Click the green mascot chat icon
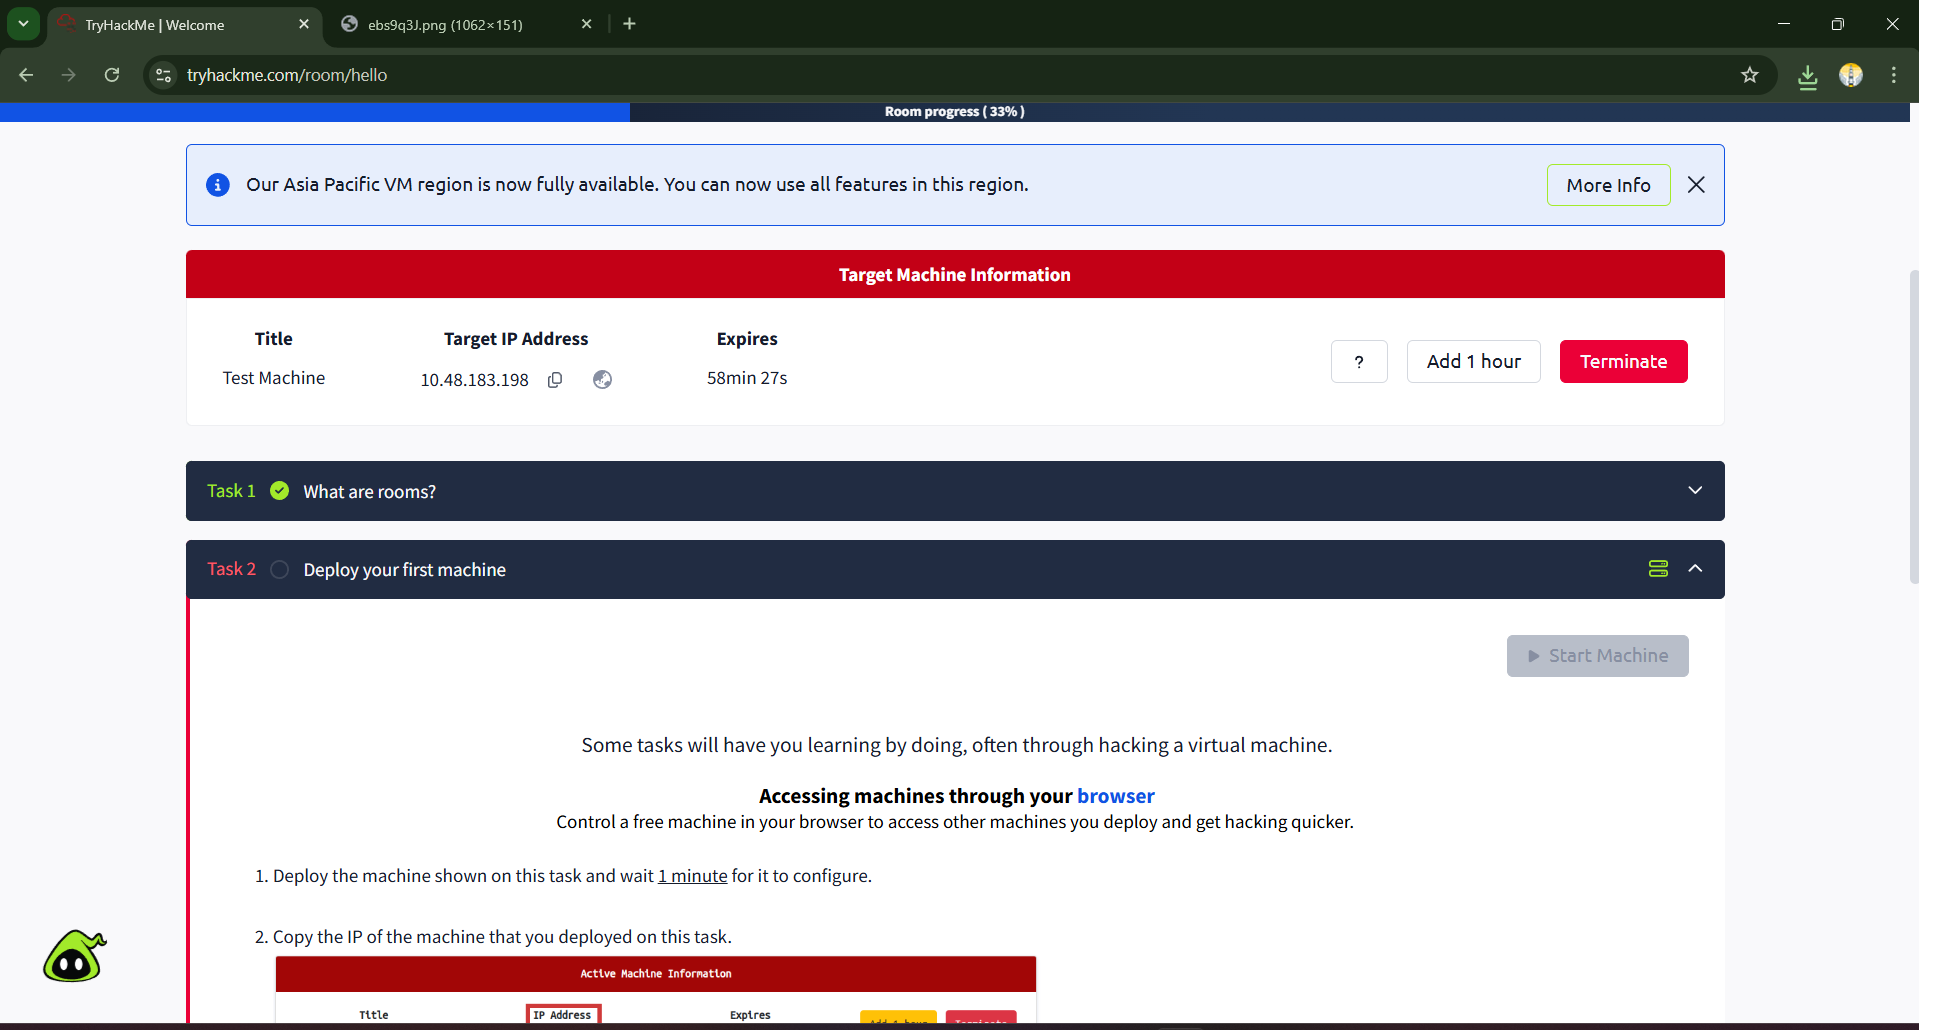This screenshot has height=1030, width=1939. pyautogui.click(x=74, y=957)
